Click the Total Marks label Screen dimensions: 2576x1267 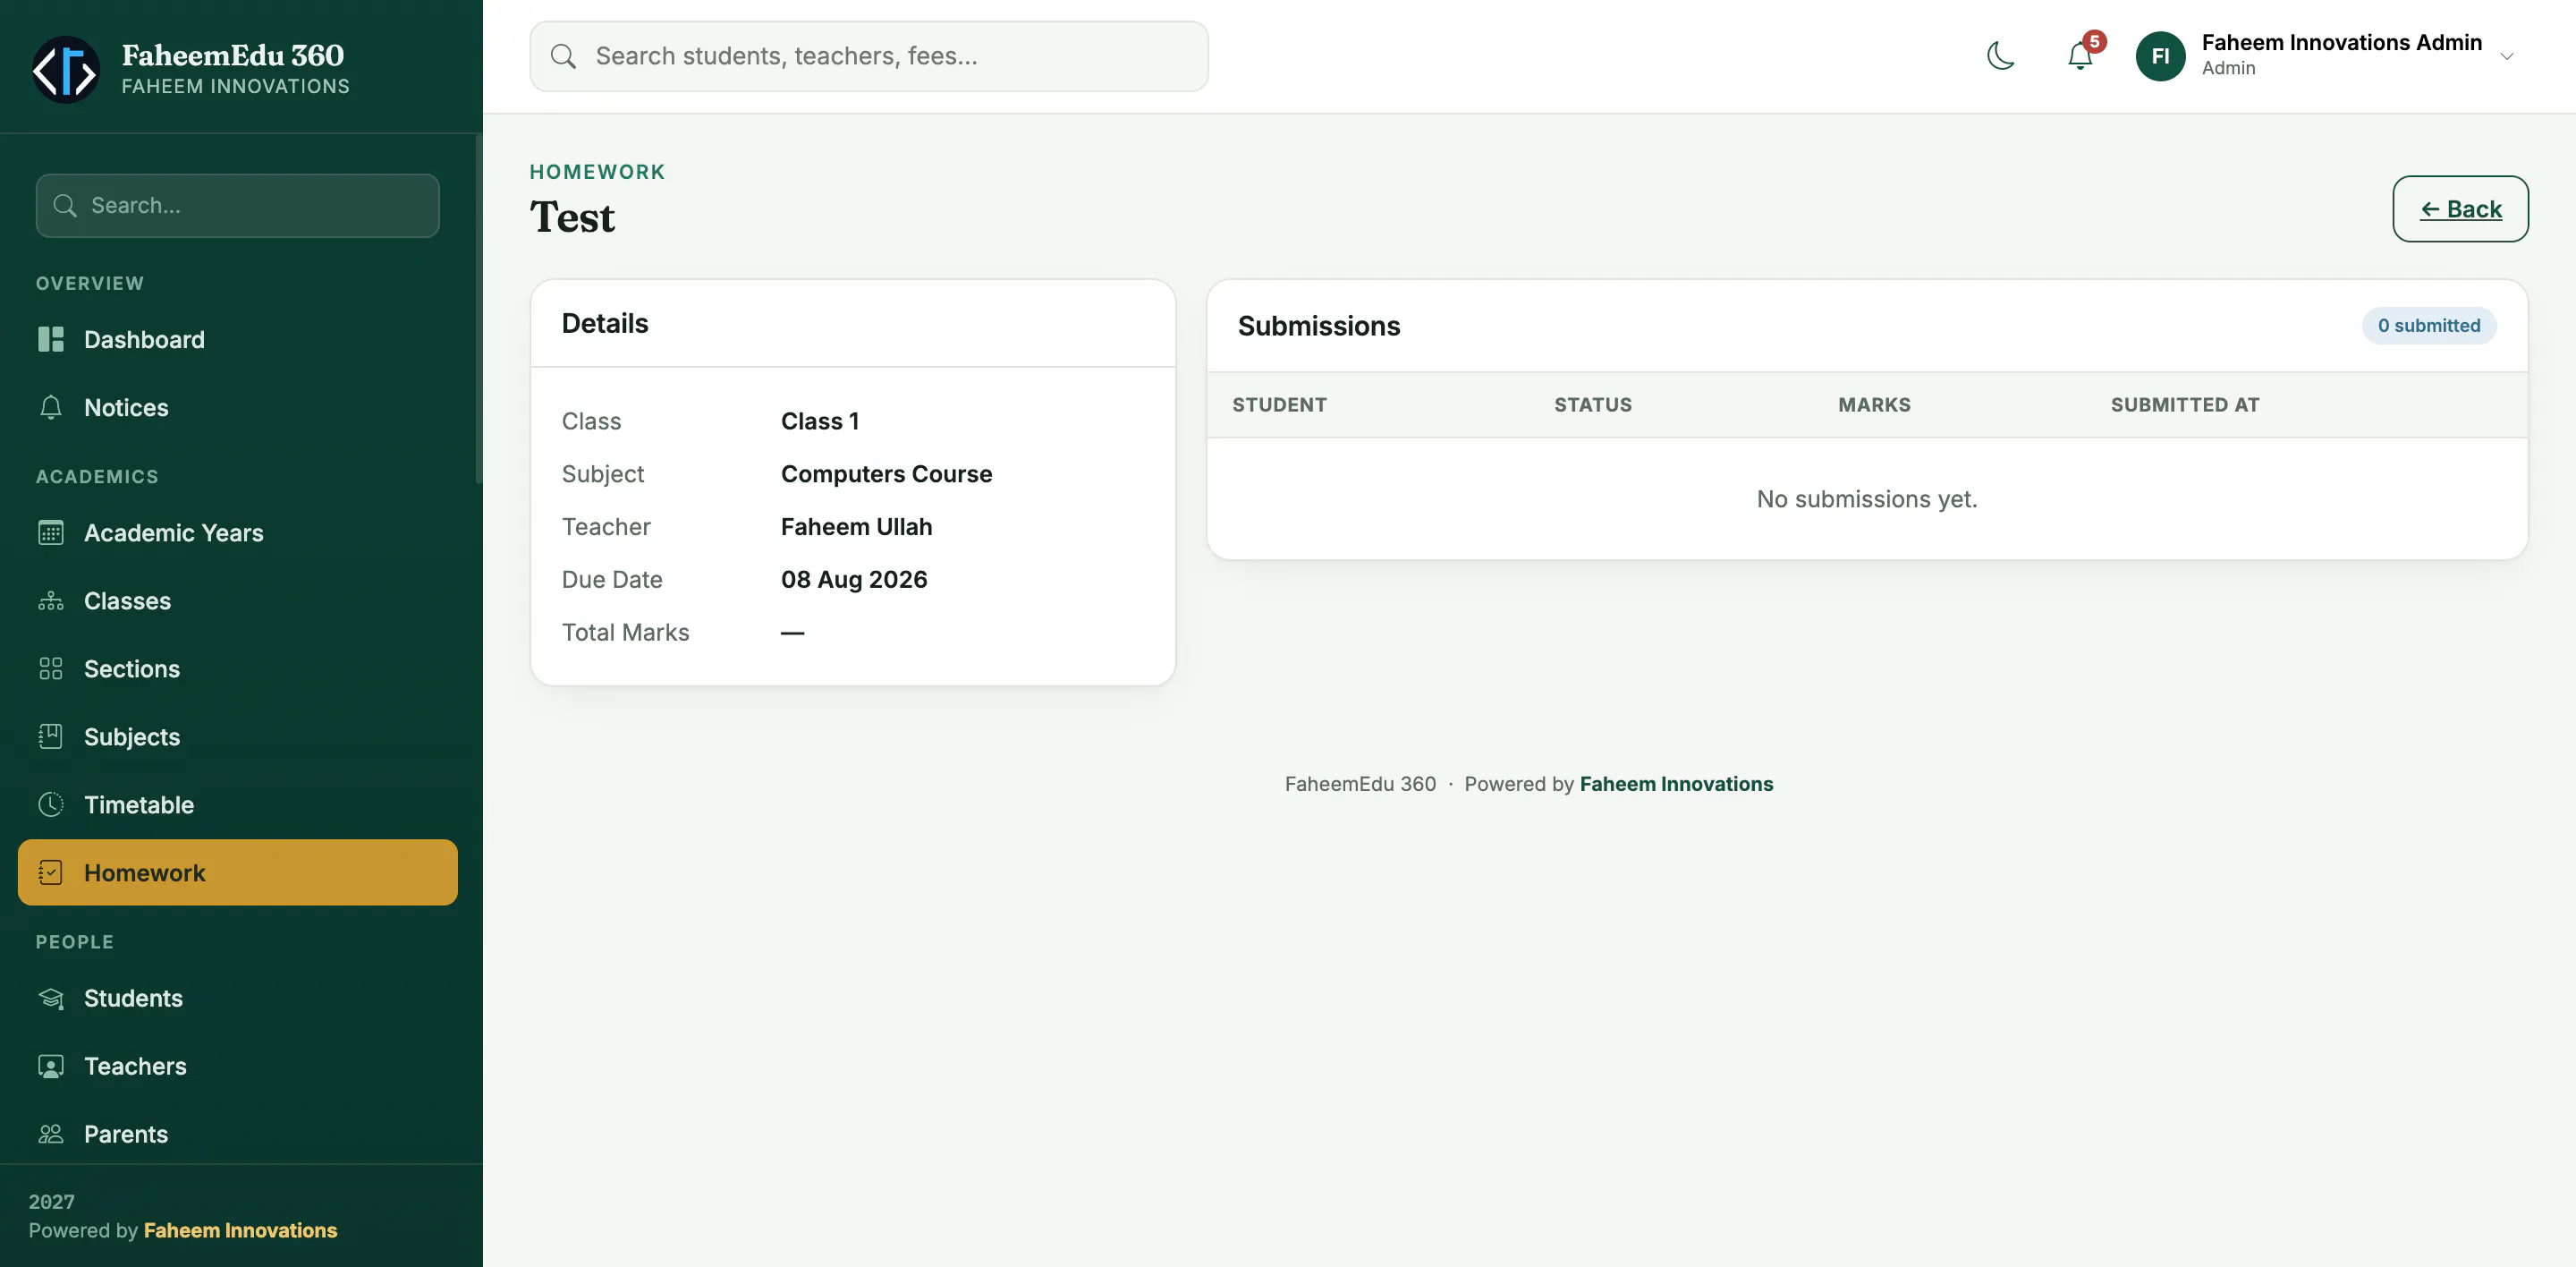pyautogui.click(x=625, y=632)
